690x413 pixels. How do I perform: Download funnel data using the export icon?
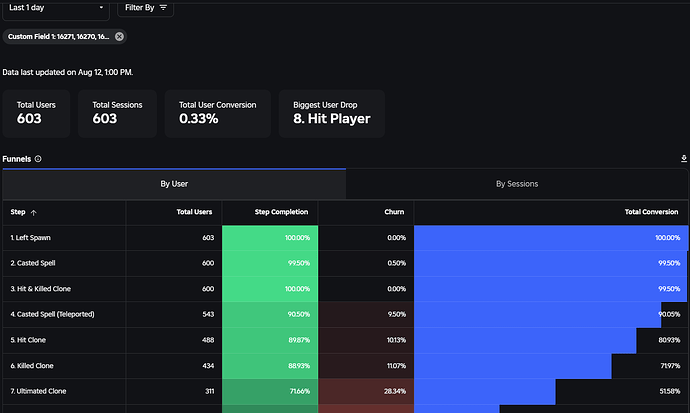(x=684, y=158)
